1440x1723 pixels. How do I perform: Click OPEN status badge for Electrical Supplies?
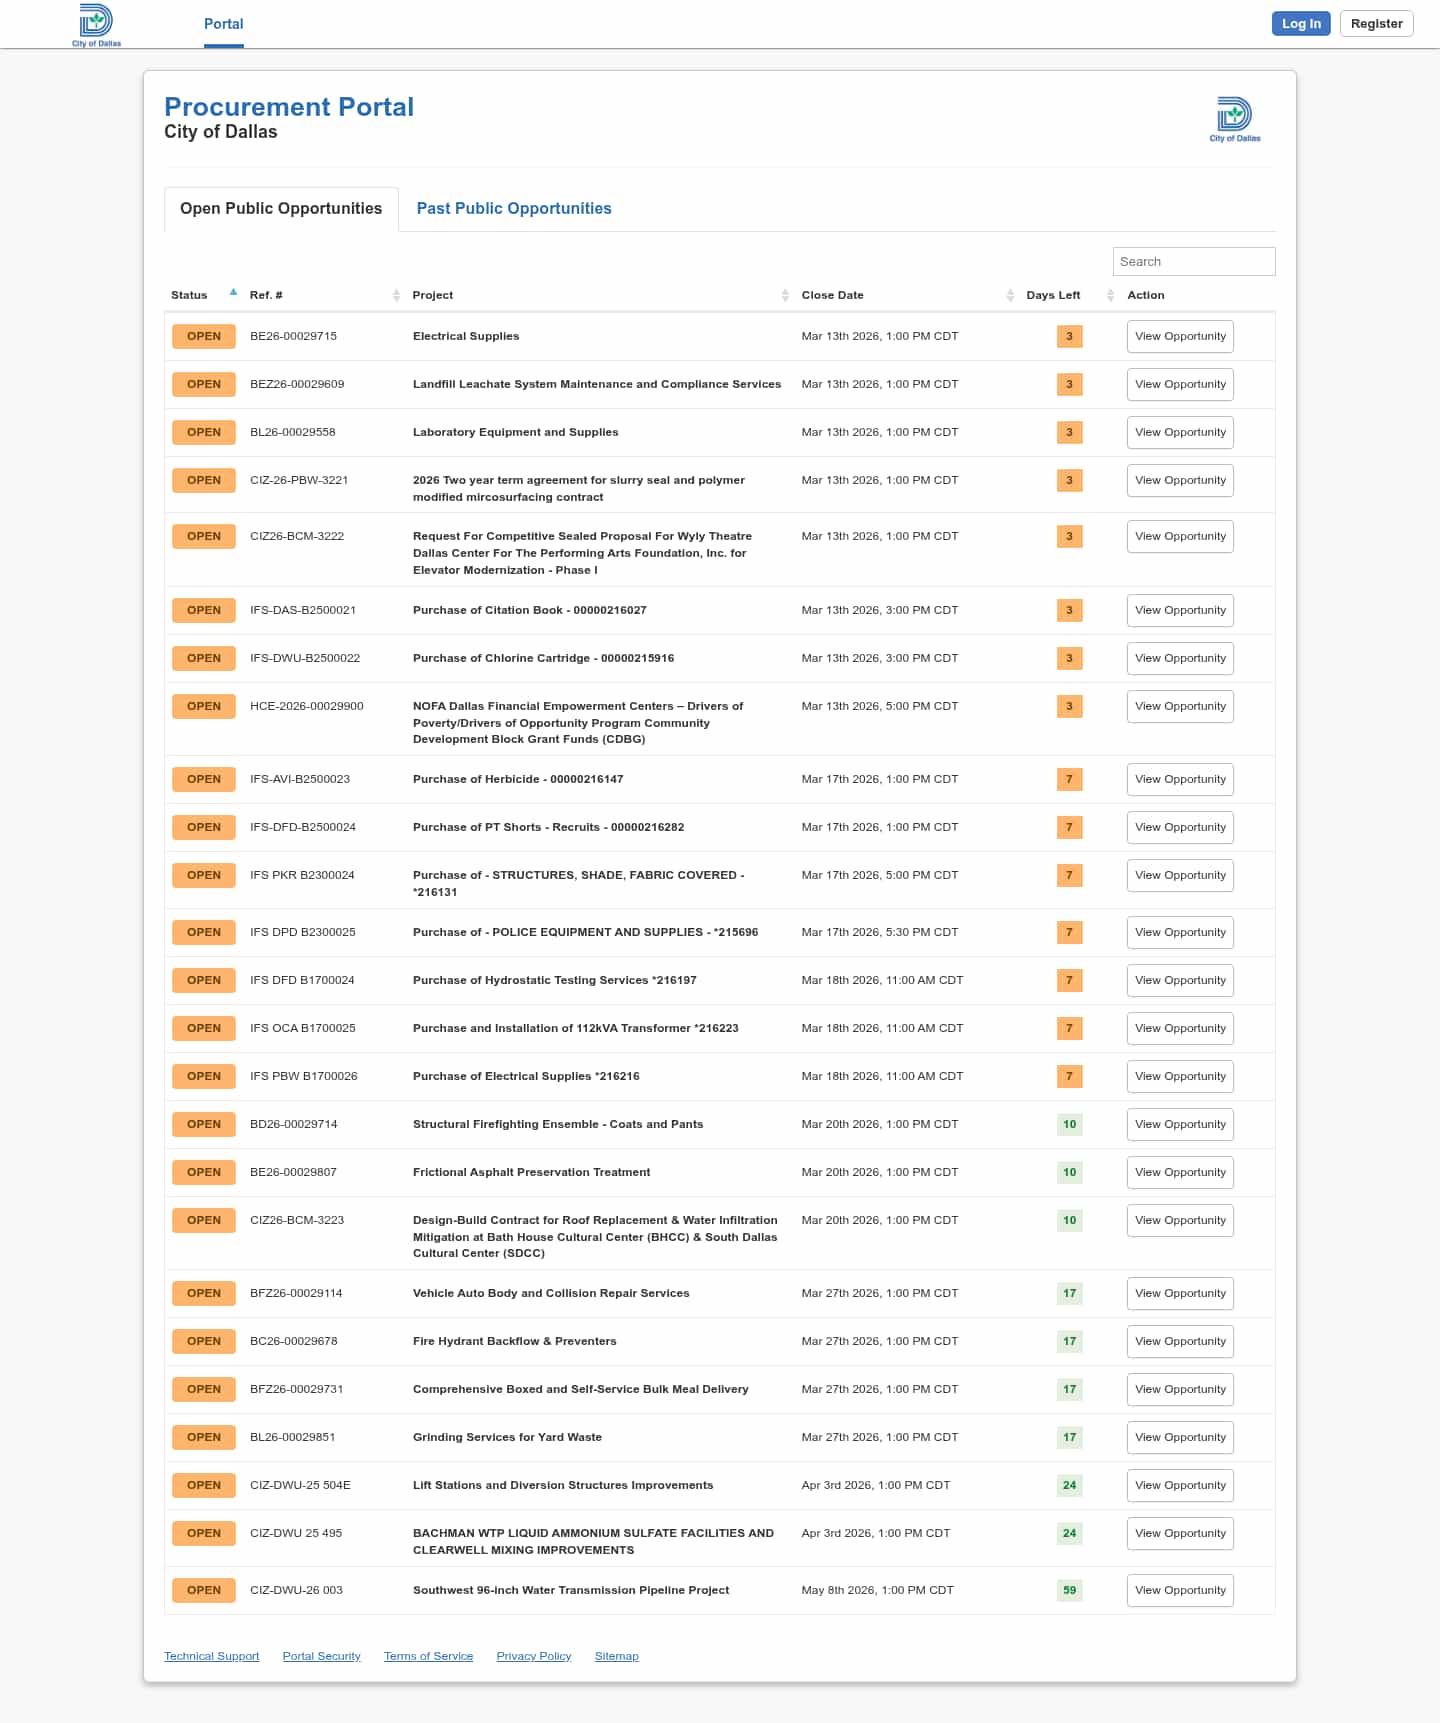click(x=204, y=336)
